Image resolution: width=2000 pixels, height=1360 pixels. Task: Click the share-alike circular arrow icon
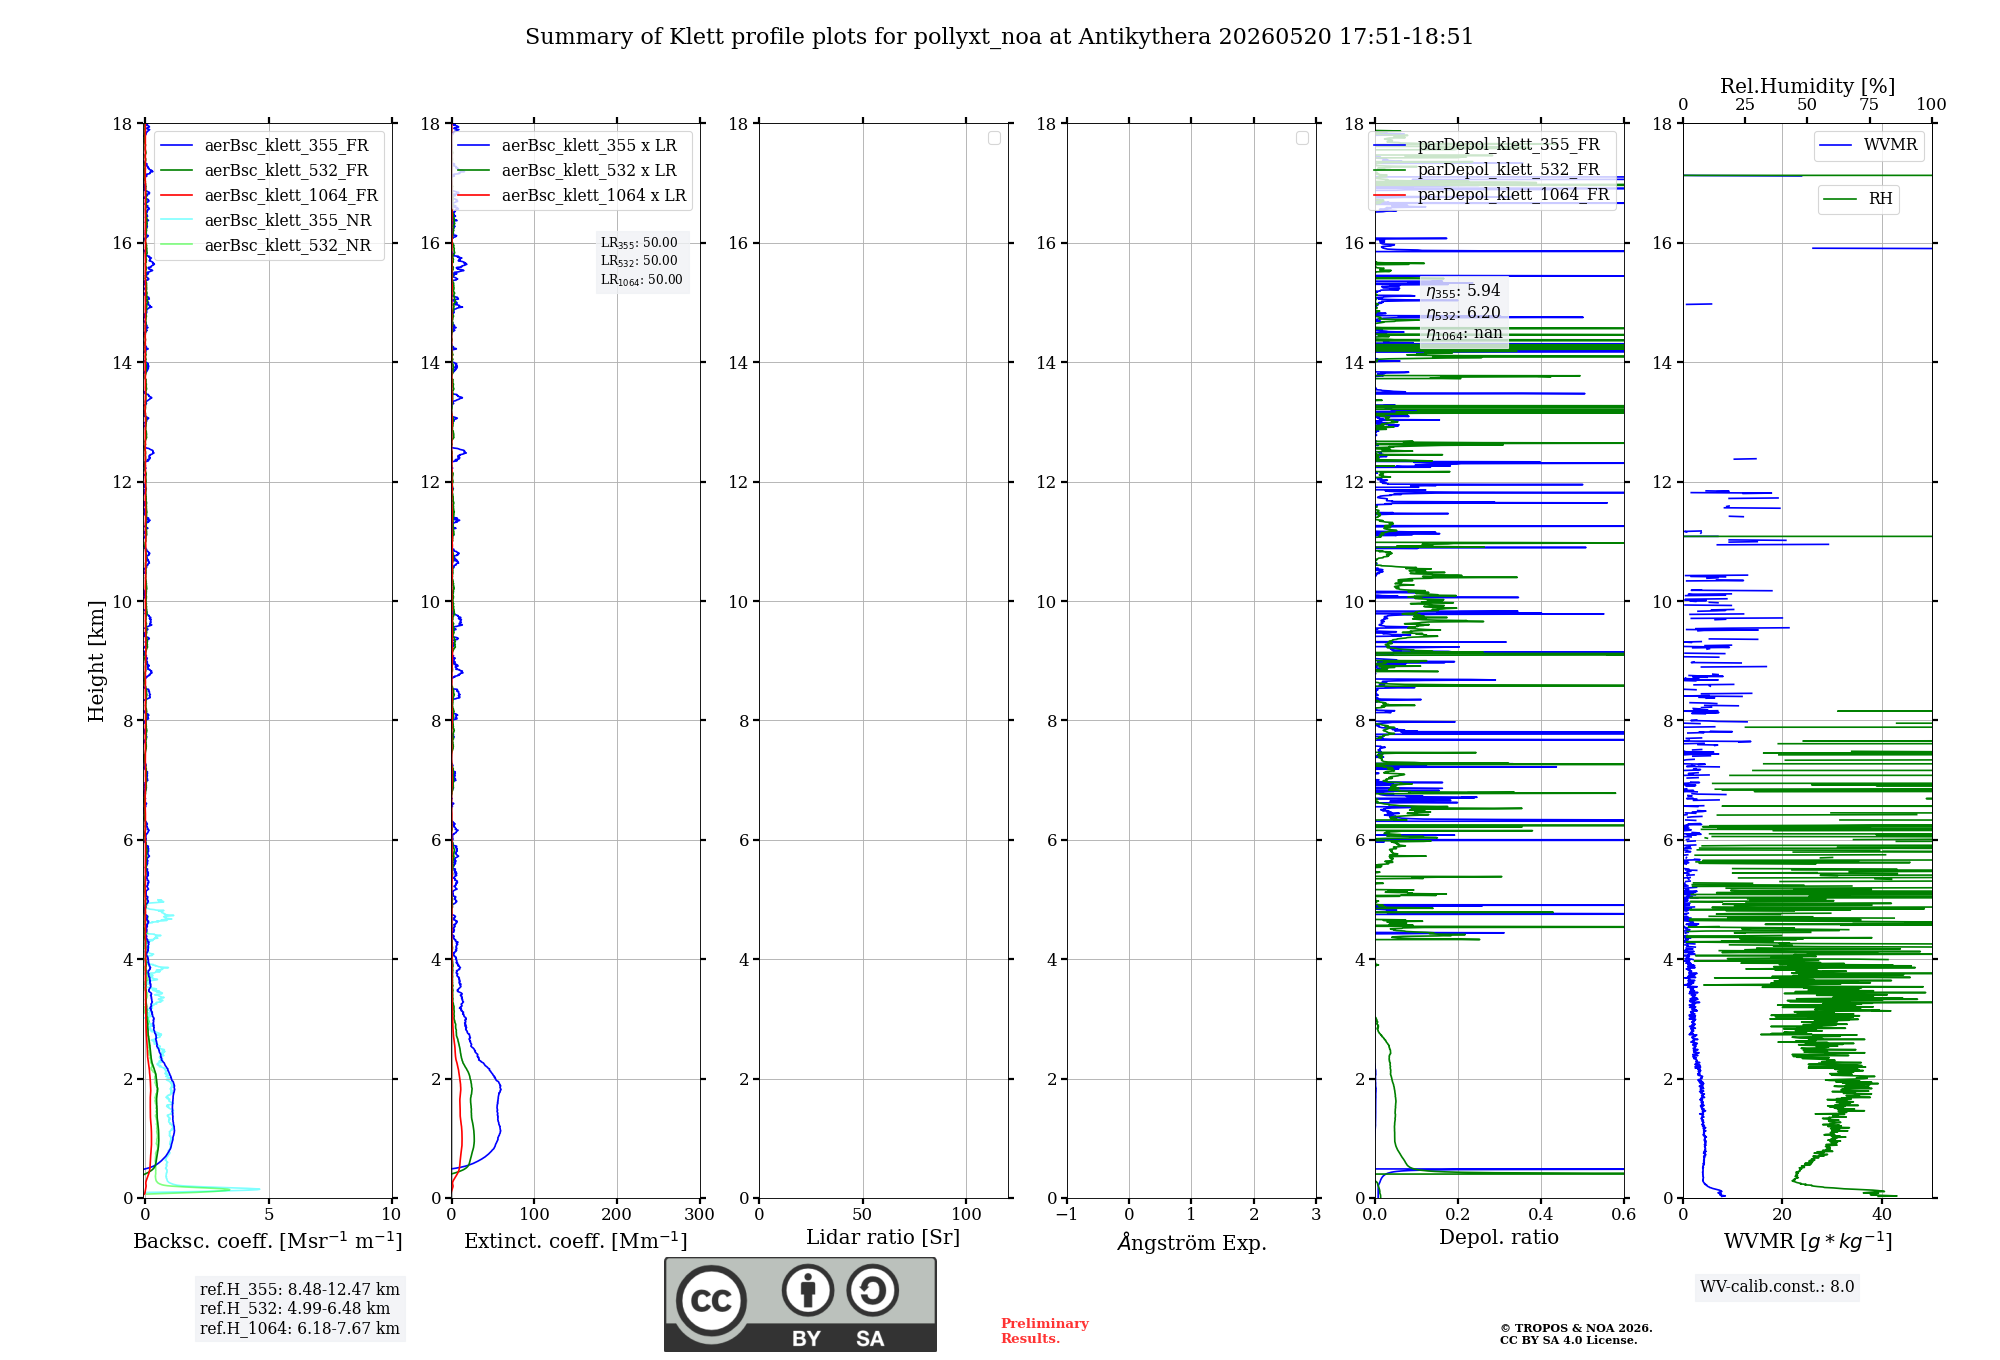coord(873,1290)
